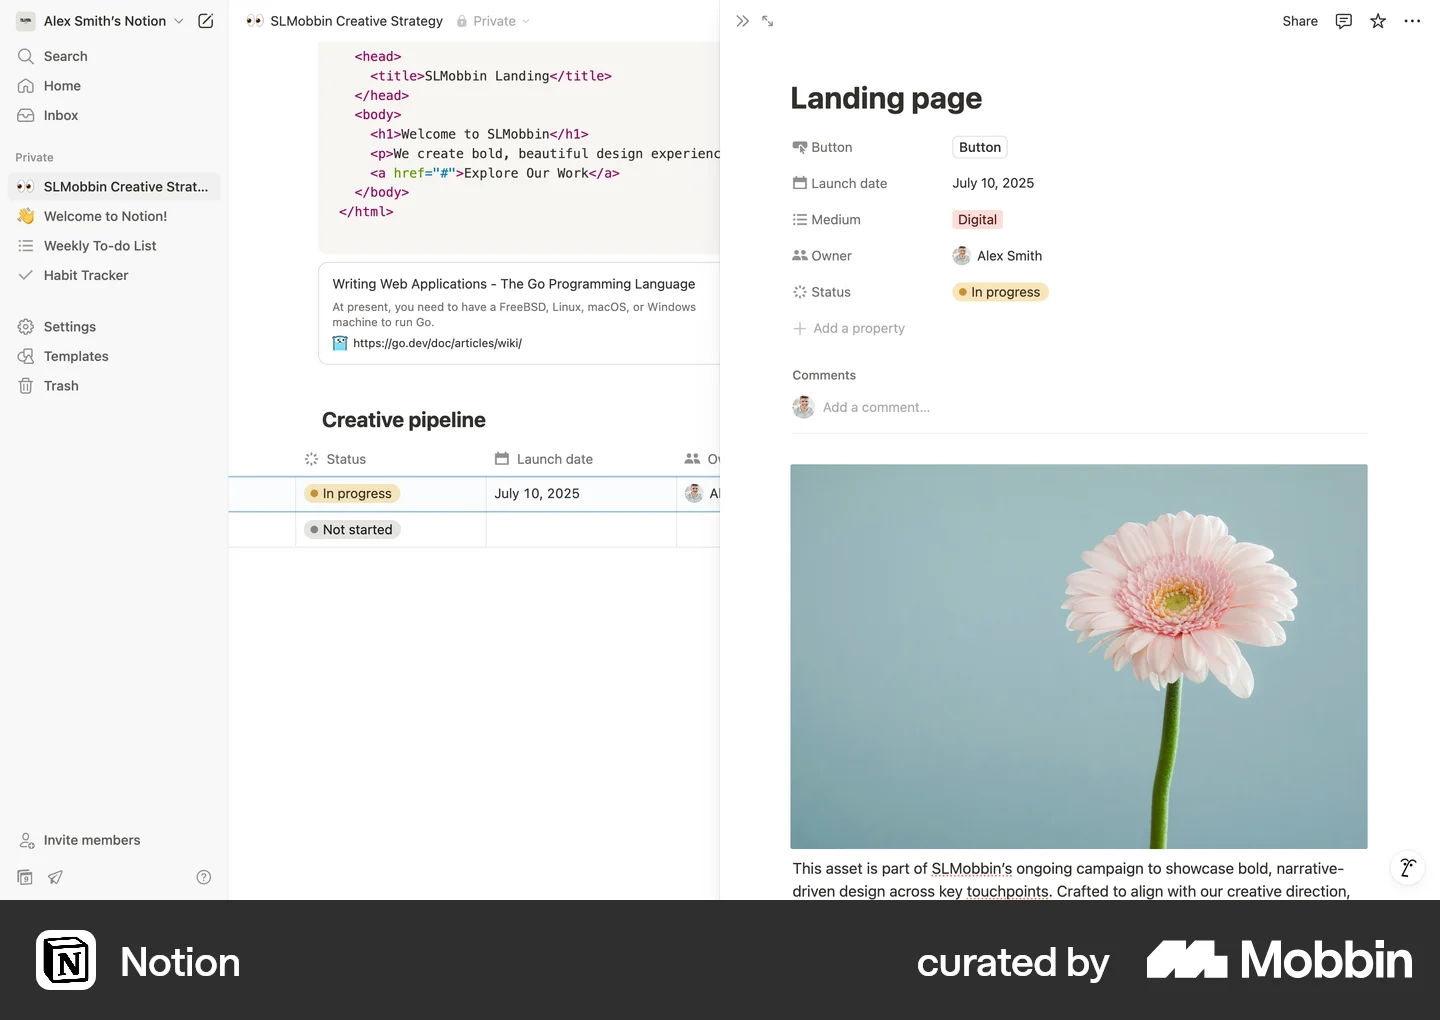The height and width of the screenshot is (1020, 1440).
Task: Click the Button property value
Action: [980, 147]
